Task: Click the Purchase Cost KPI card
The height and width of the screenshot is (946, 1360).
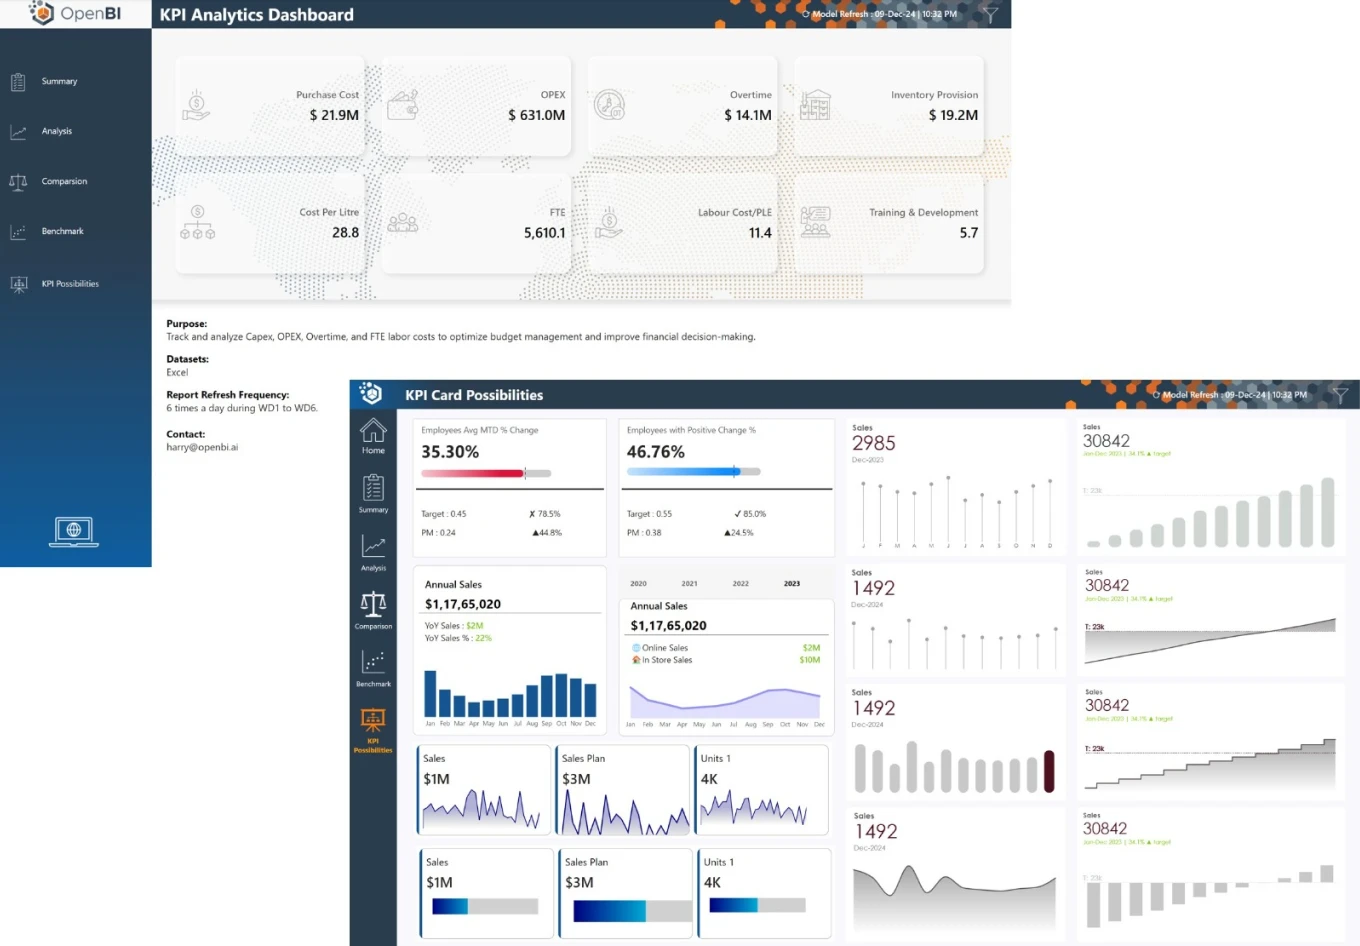Action: click(269, 106)
